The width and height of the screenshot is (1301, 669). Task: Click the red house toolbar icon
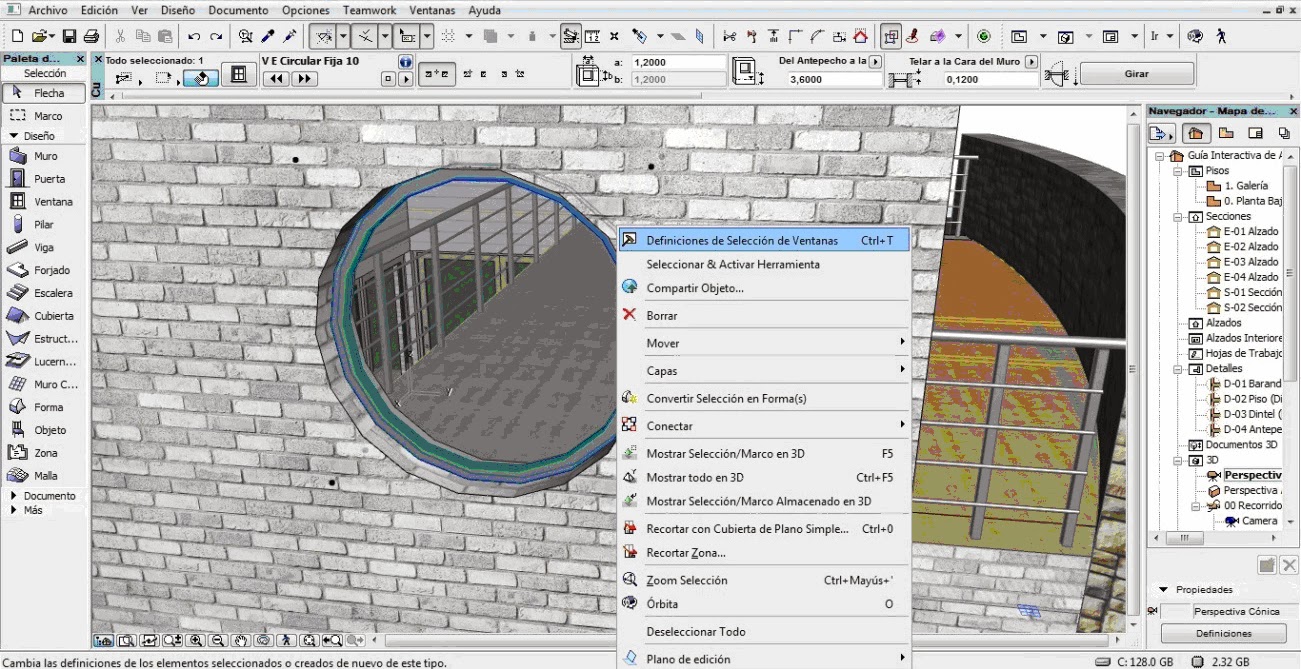click(861, 36)
